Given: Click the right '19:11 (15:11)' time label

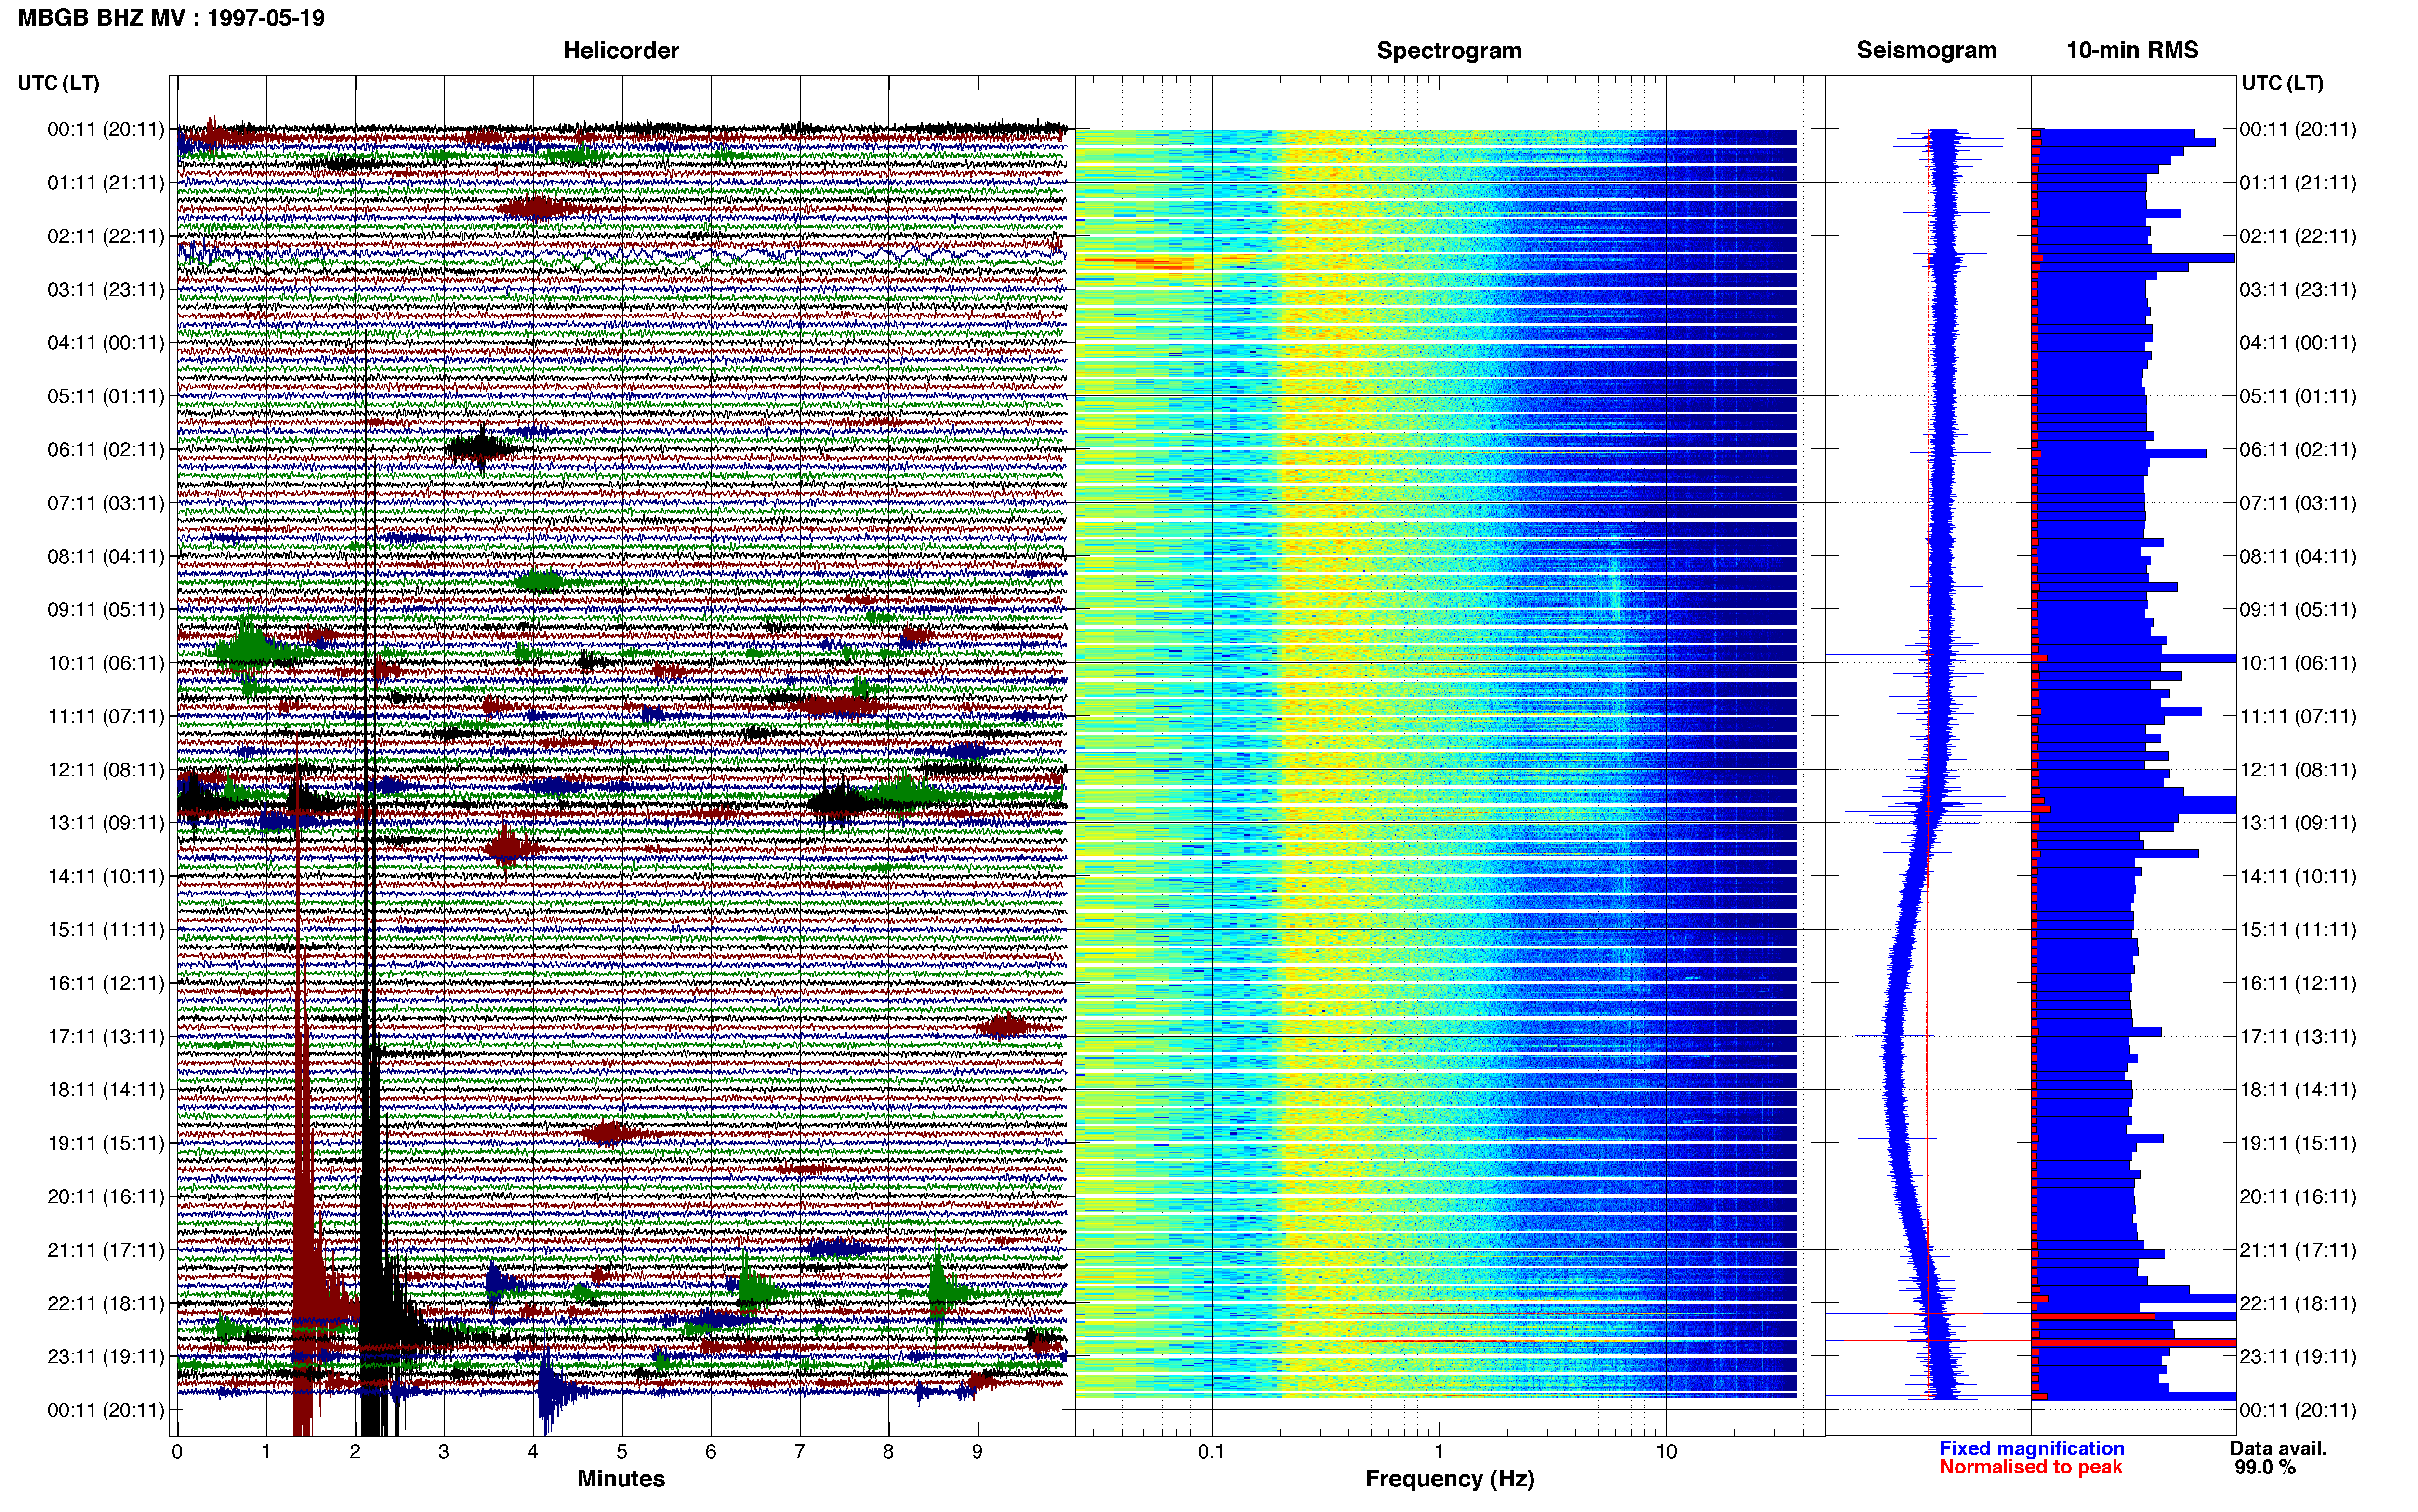Looking at the screenshot, I should 2298,1143.
